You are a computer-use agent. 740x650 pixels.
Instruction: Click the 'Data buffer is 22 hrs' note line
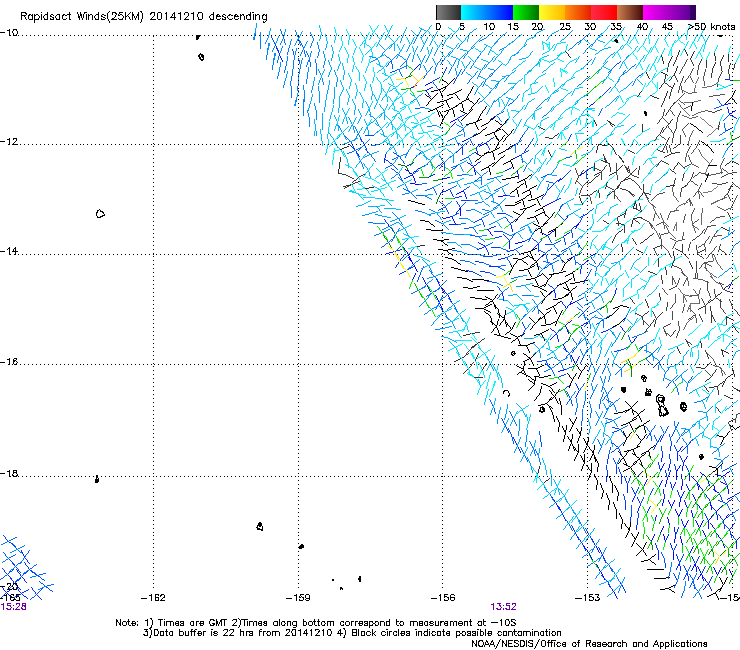click(352, 633)
